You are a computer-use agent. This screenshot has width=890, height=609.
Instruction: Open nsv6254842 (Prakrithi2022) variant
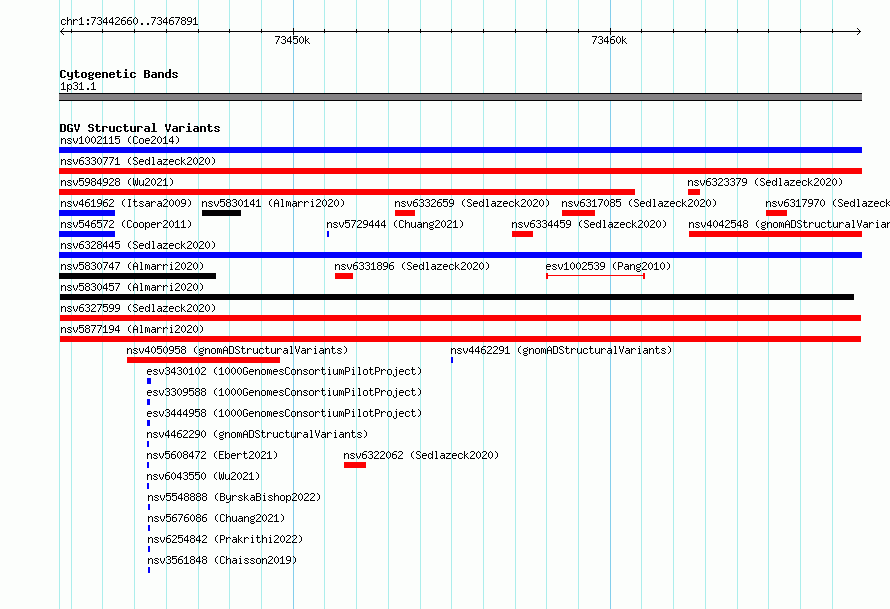[225, 539]
